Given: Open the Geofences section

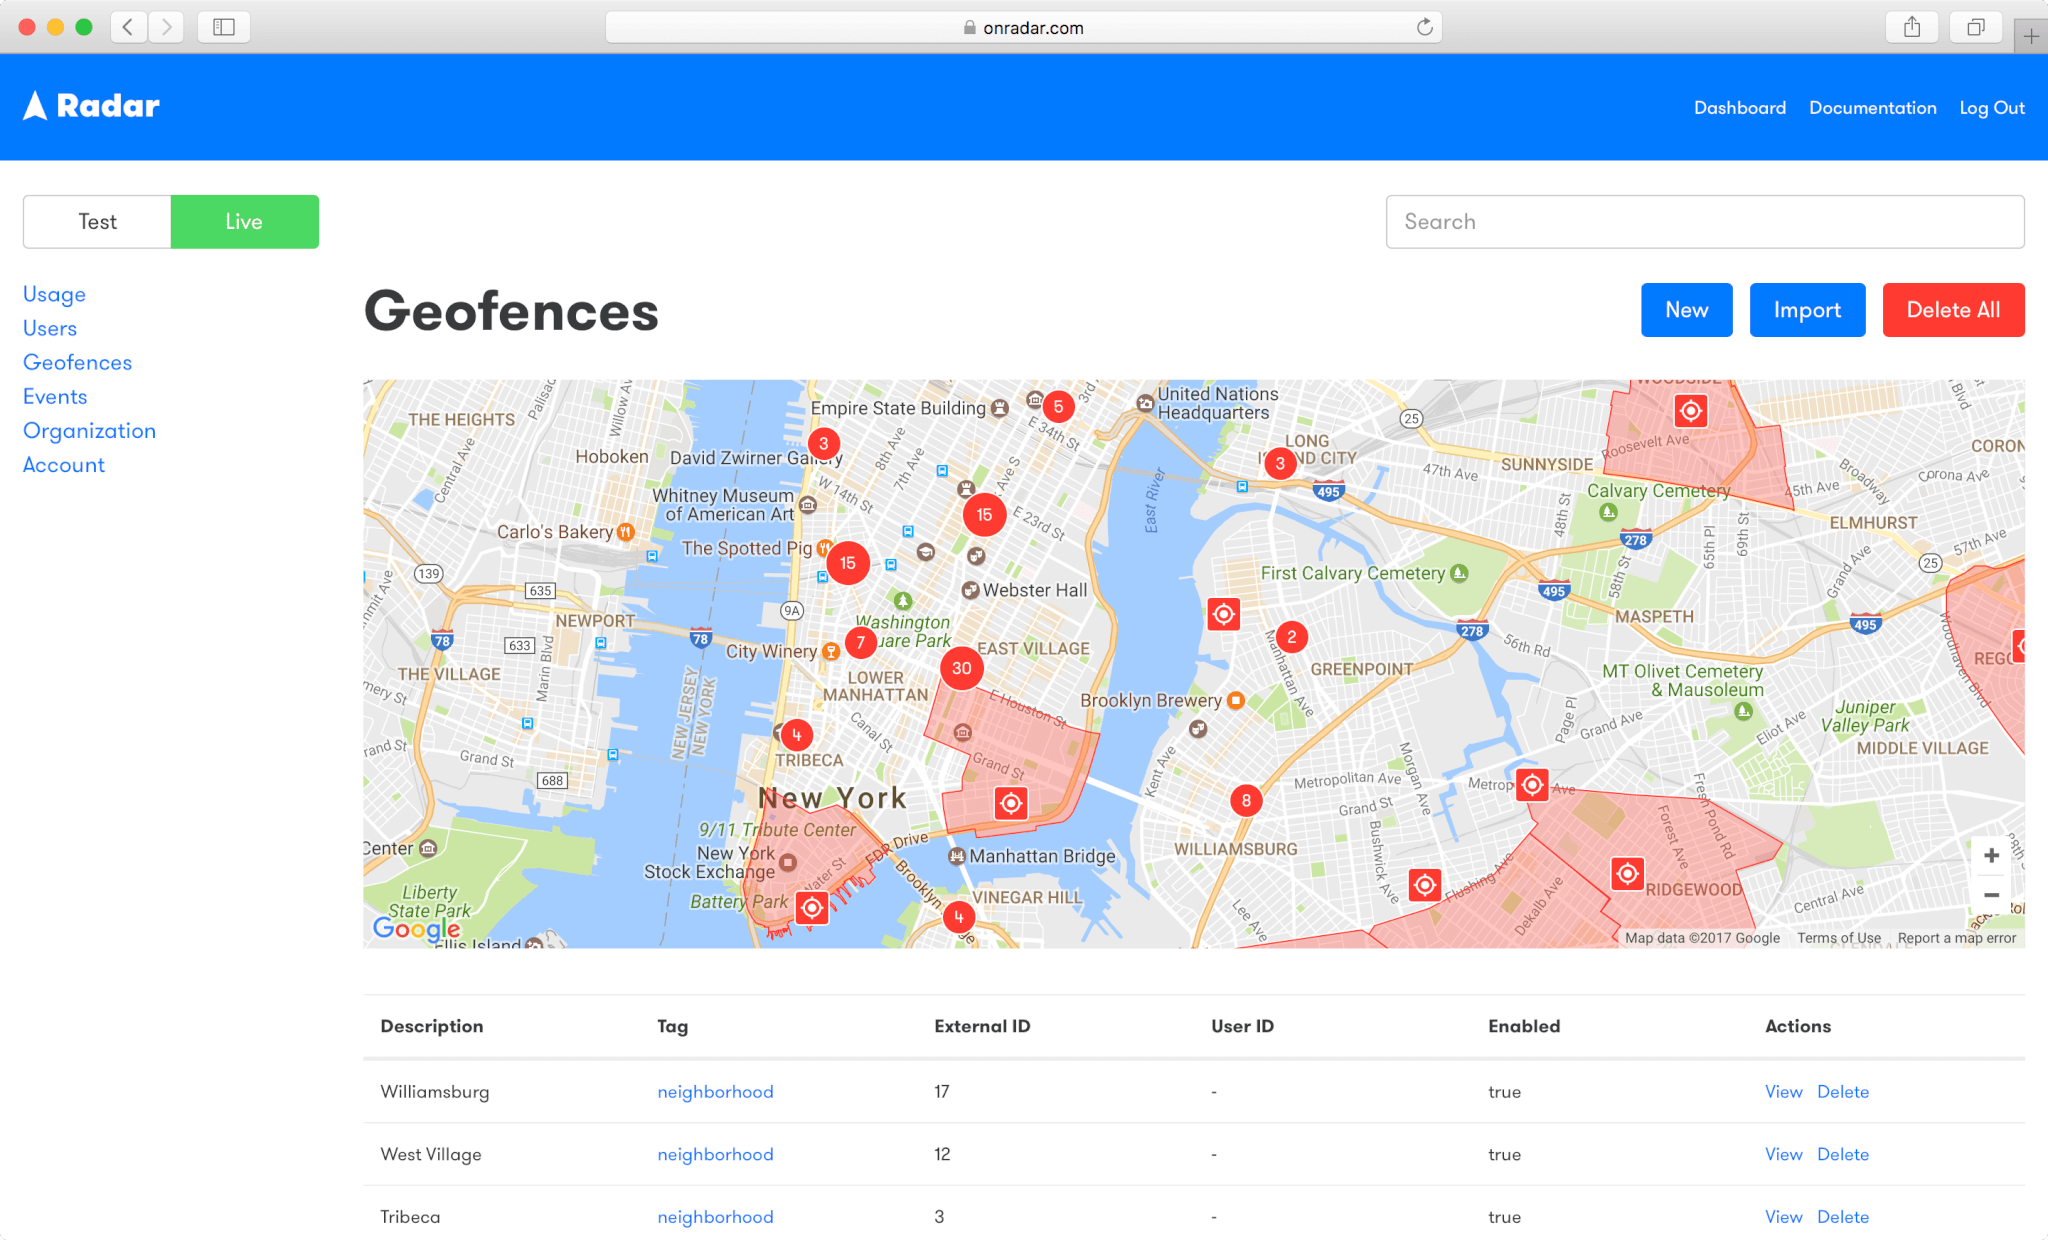Looking at the screenshot, I should [x=77, y=362].
